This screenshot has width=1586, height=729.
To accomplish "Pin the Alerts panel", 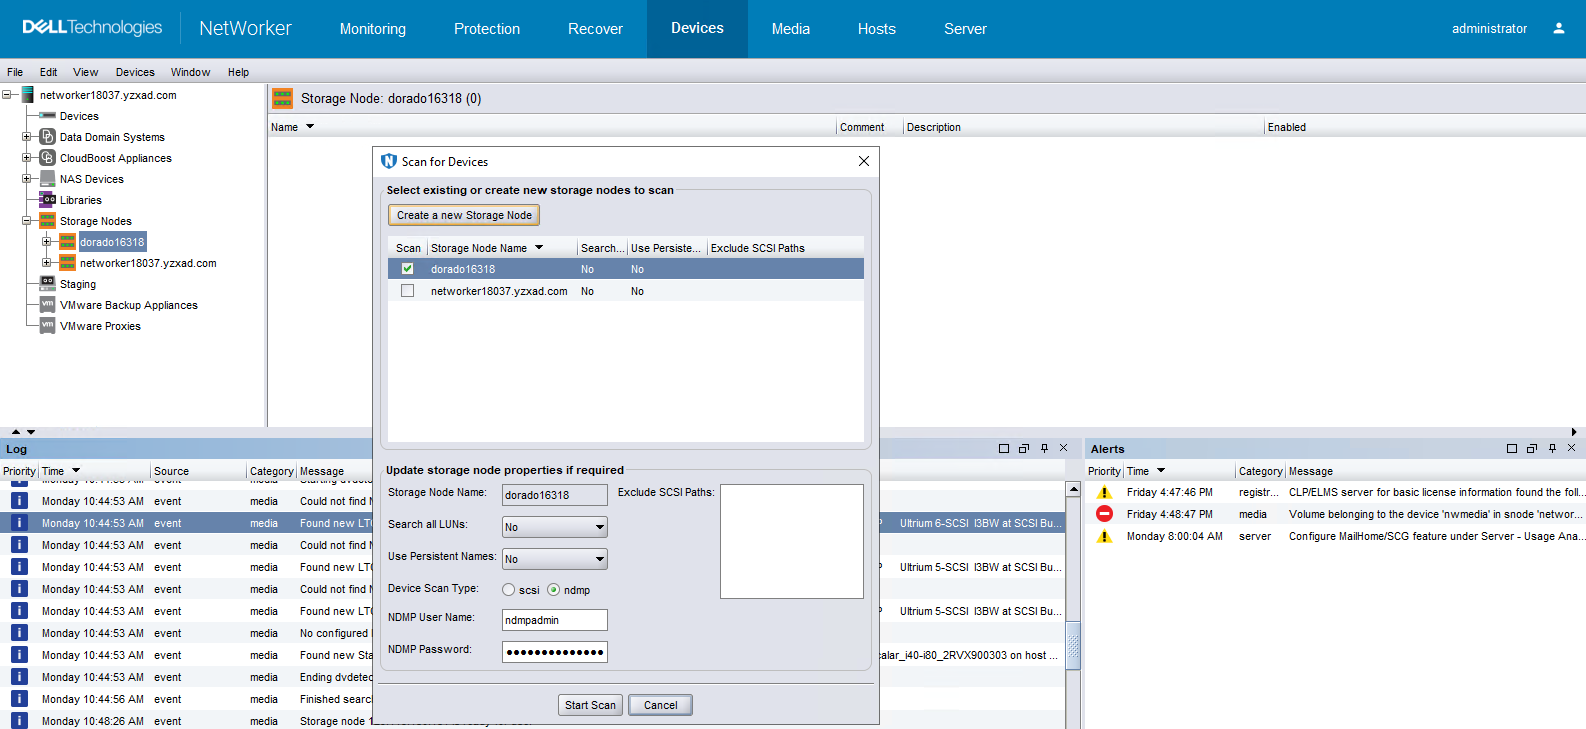I will [1552, 449].
